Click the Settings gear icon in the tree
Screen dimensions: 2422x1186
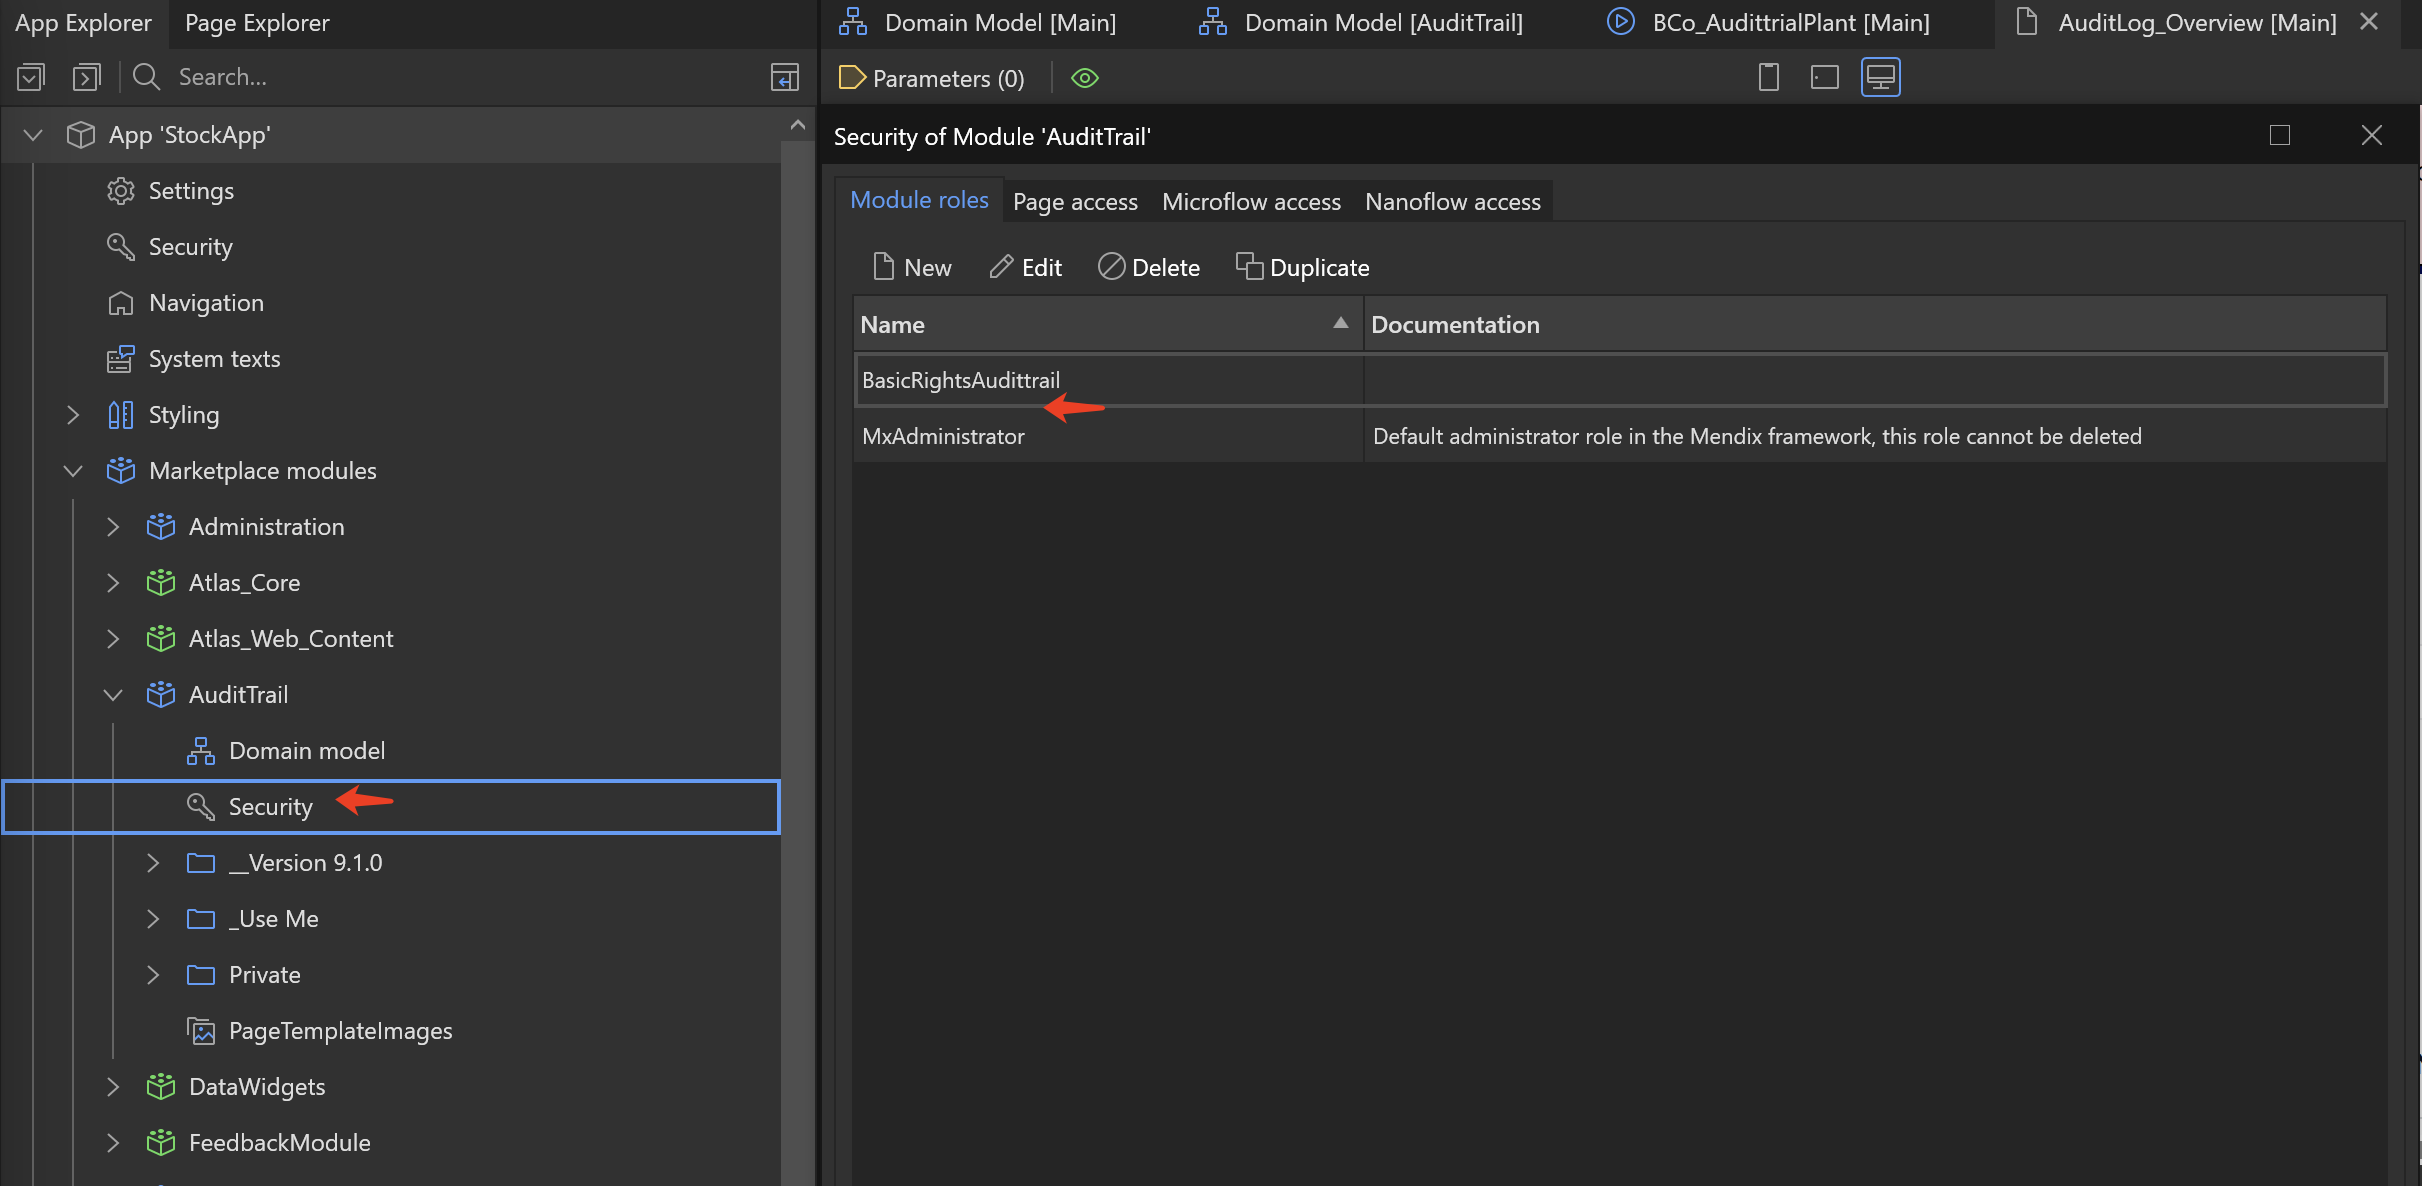click(x=121, y=191)
